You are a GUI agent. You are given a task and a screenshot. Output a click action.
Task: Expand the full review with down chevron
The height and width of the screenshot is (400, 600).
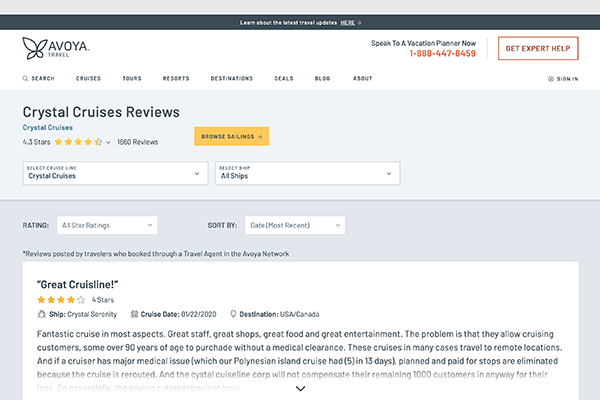[x=301, y=389]
